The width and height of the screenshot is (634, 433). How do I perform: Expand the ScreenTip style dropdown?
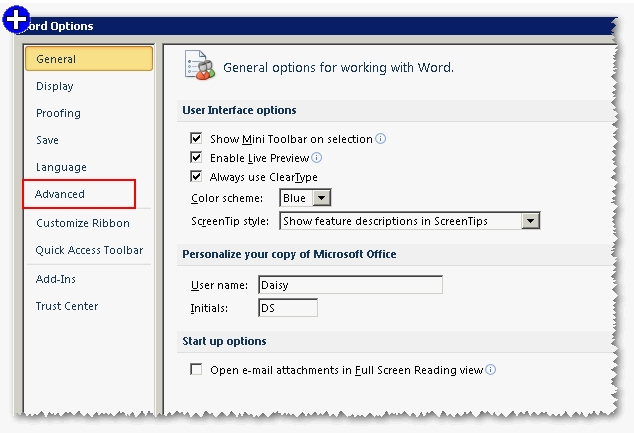(x=530, y=221)
